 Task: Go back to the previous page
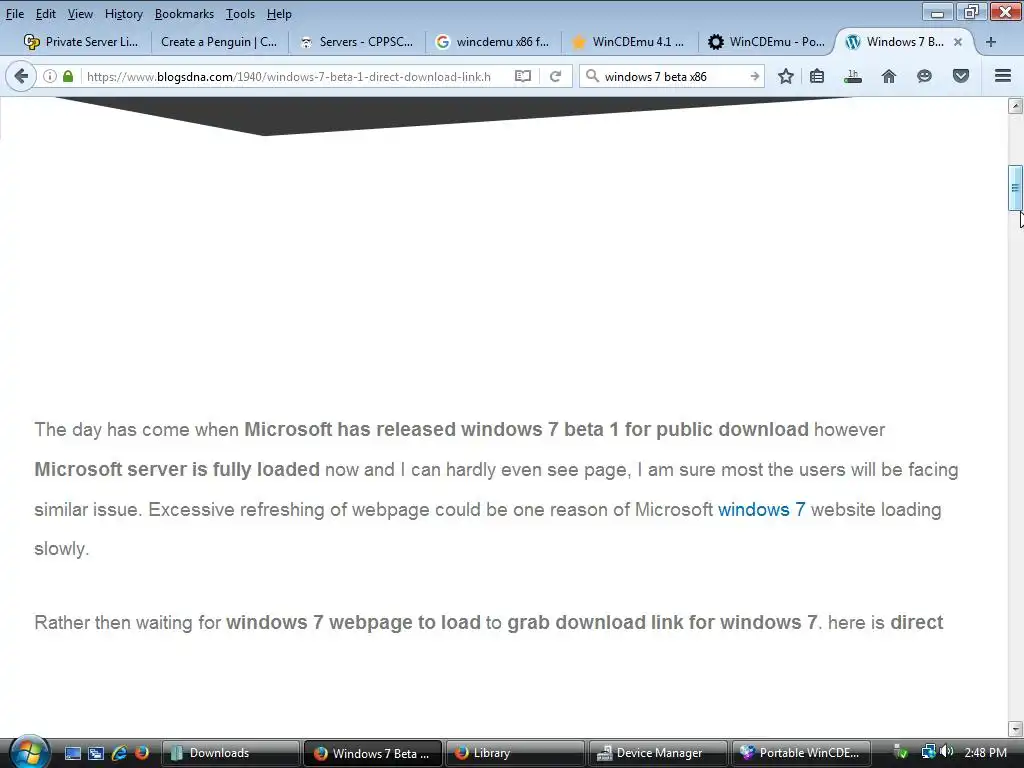pos(21,76)
